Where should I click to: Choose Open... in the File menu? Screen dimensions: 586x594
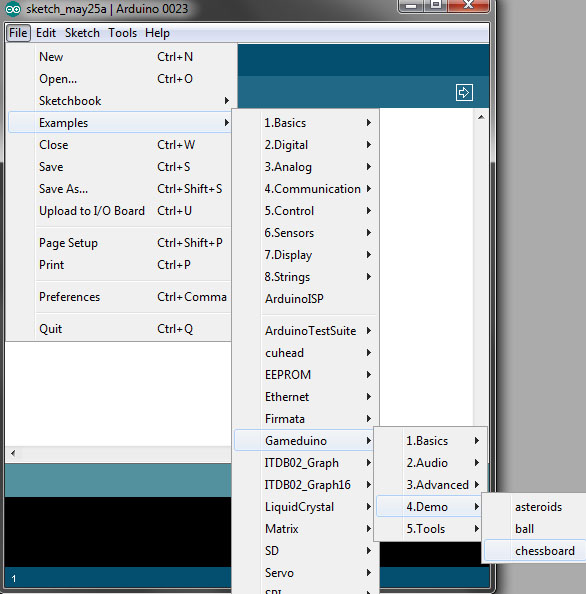[119, 79]
